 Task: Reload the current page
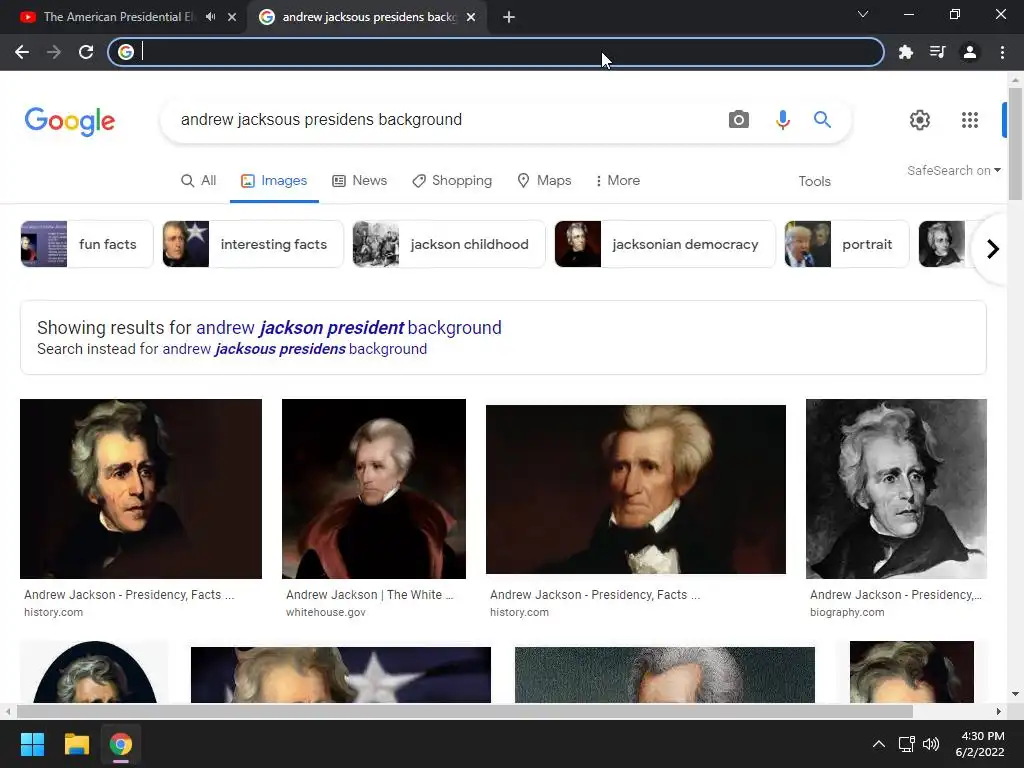pyautogui.click(x=86, y=52)
